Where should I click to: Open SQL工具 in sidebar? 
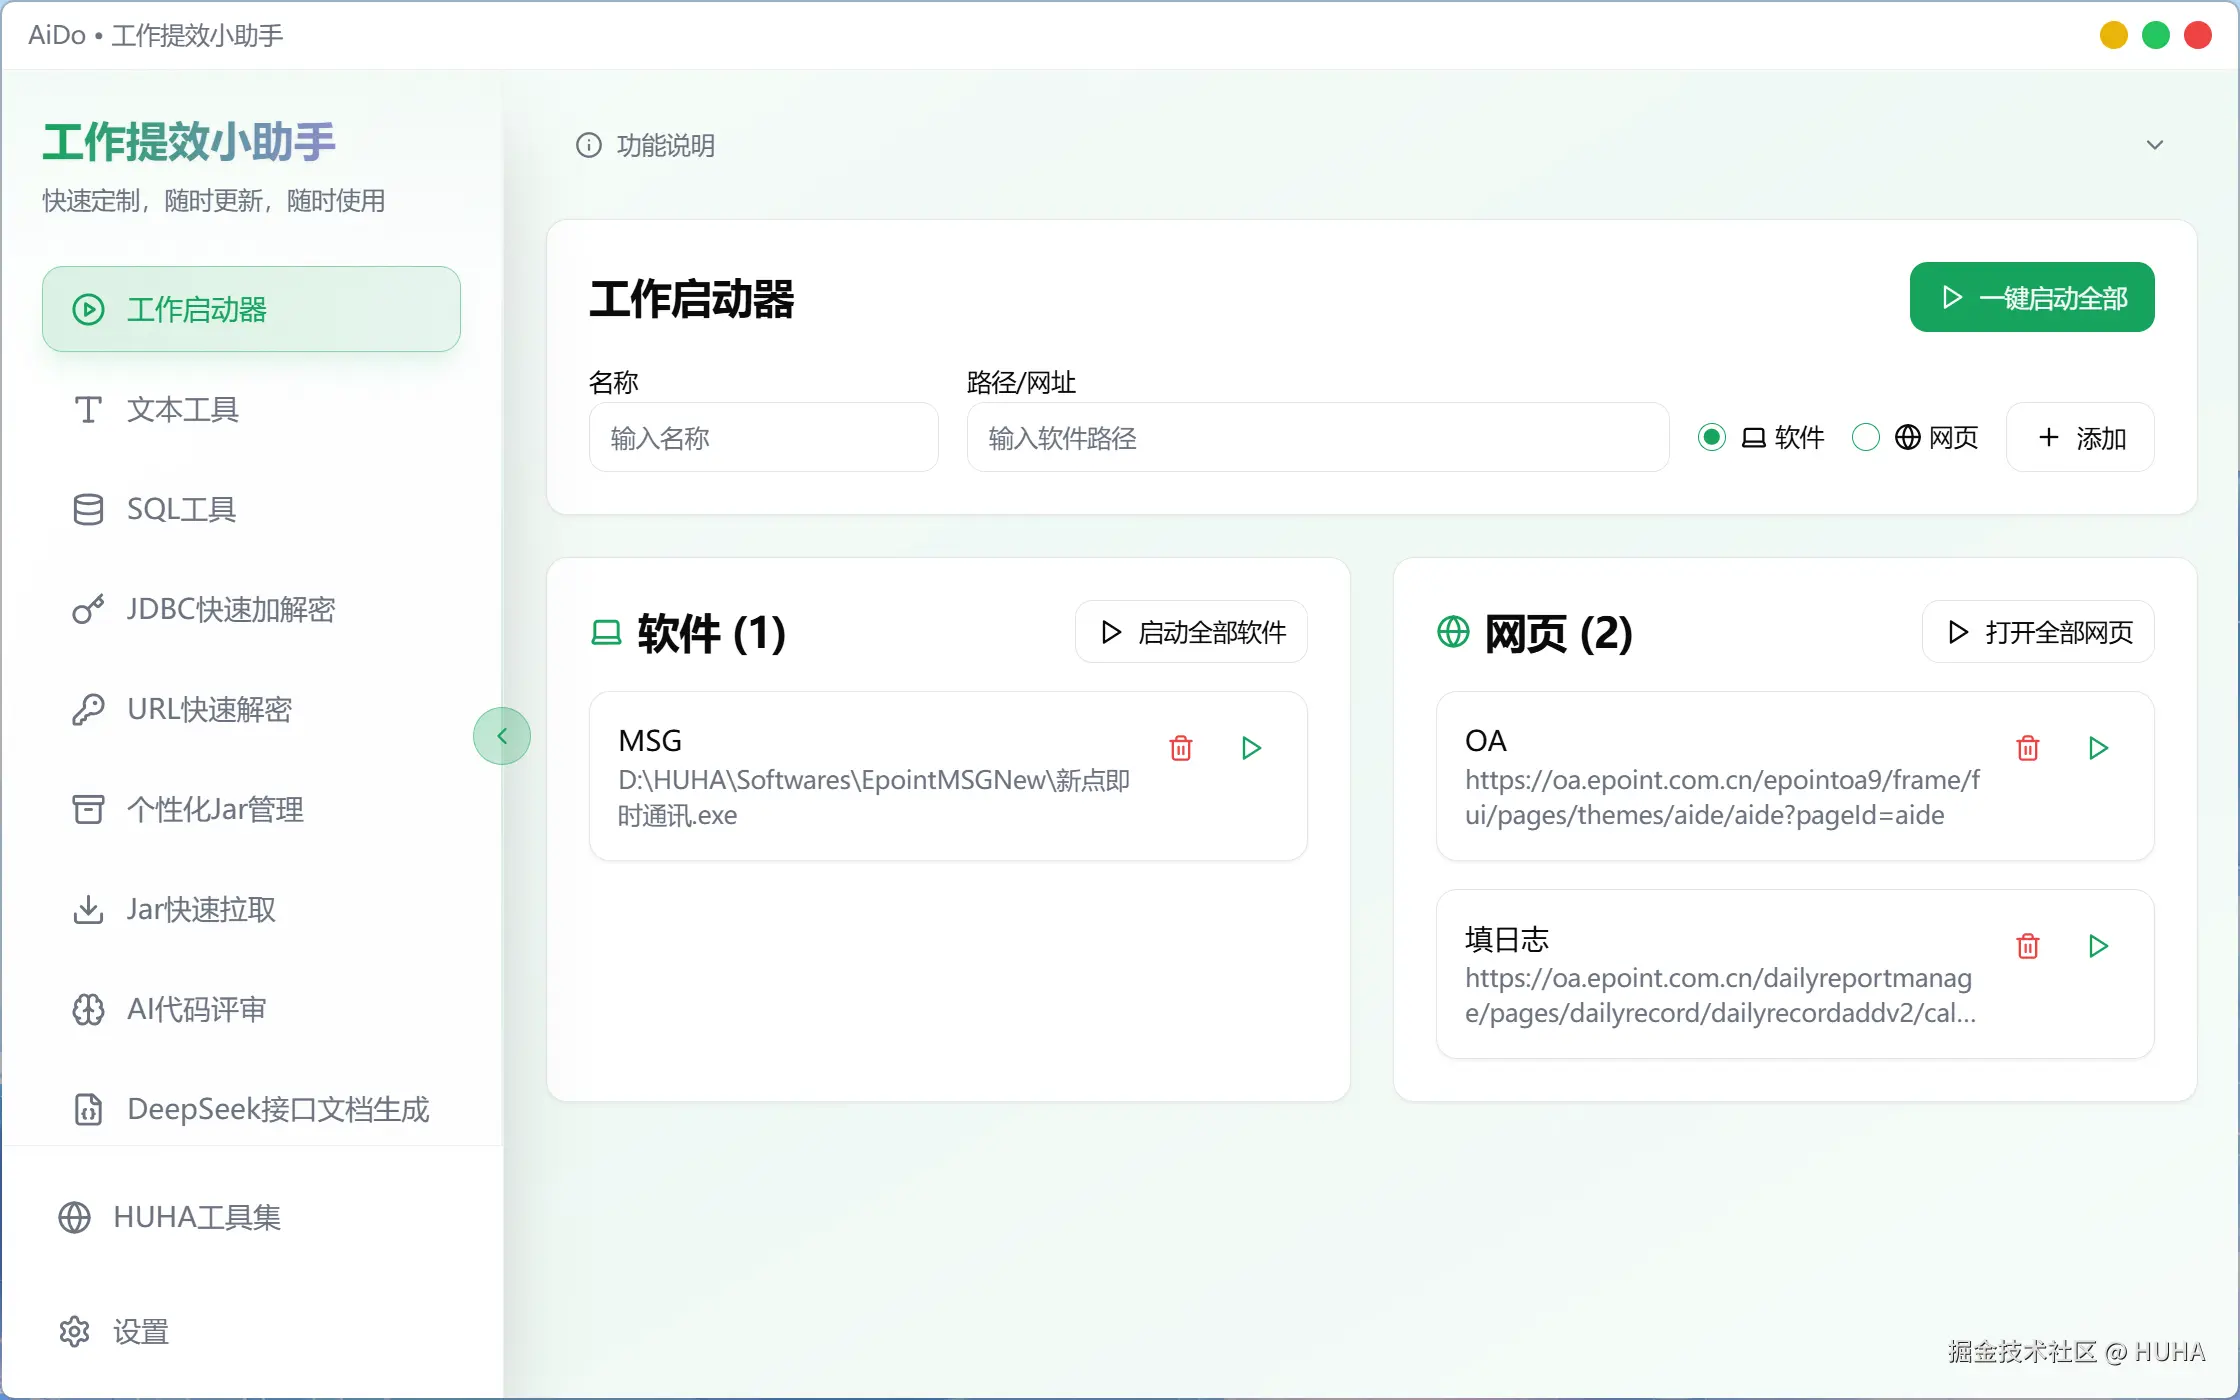[x=182, y=509]
